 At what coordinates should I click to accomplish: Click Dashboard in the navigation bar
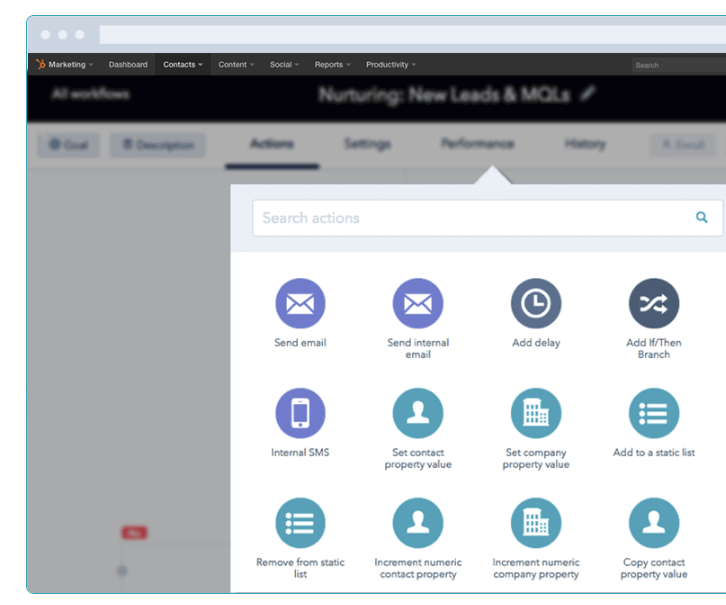pos(128,65)
